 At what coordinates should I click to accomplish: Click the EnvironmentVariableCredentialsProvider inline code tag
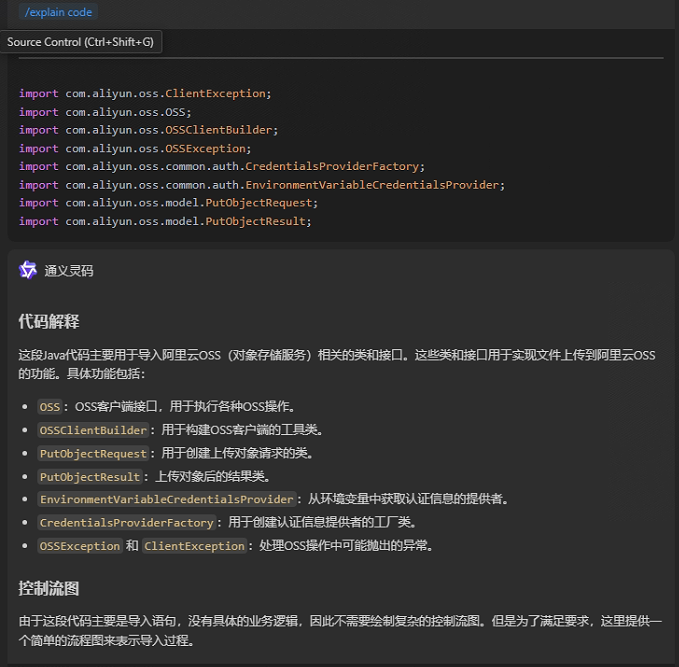pyautogui.click(x=167, y=499)
